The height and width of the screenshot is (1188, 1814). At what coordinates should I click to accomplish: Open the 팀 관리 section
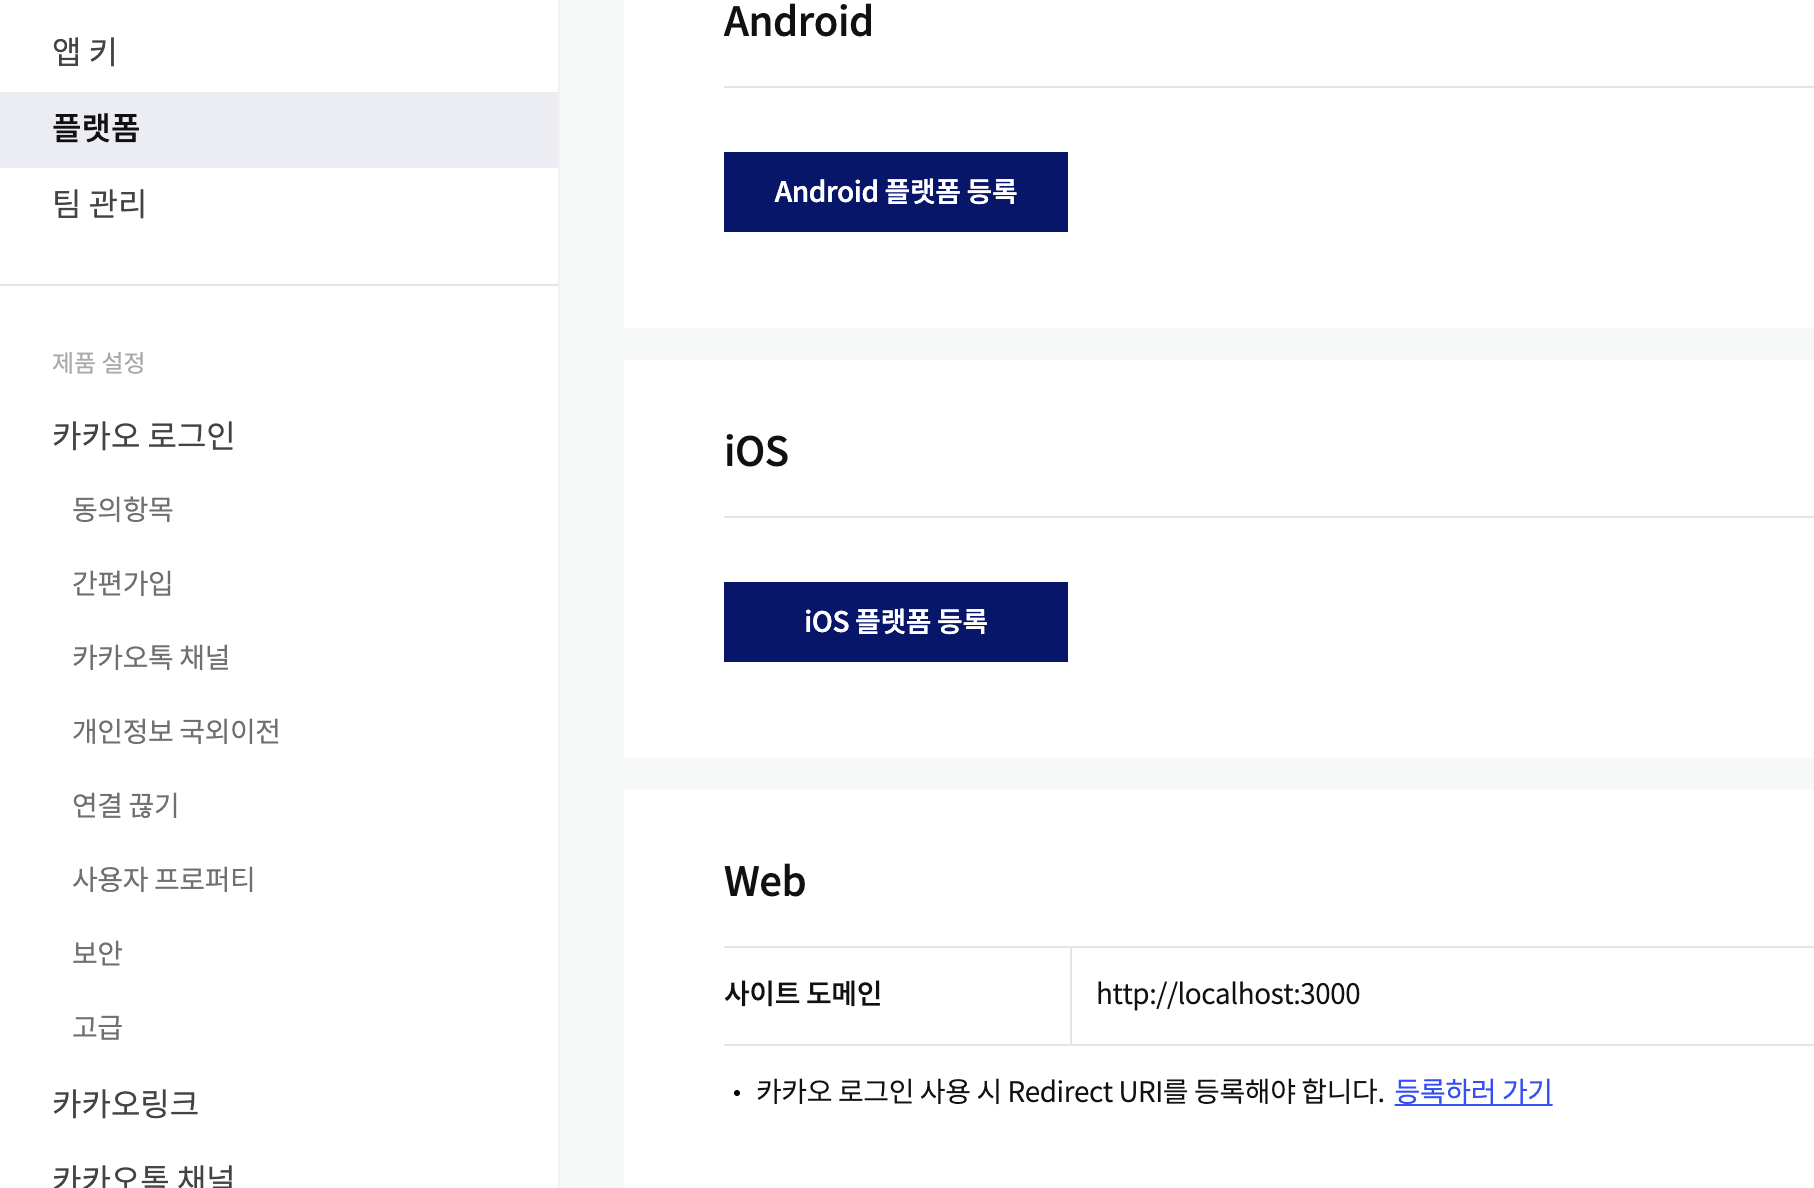100,204
